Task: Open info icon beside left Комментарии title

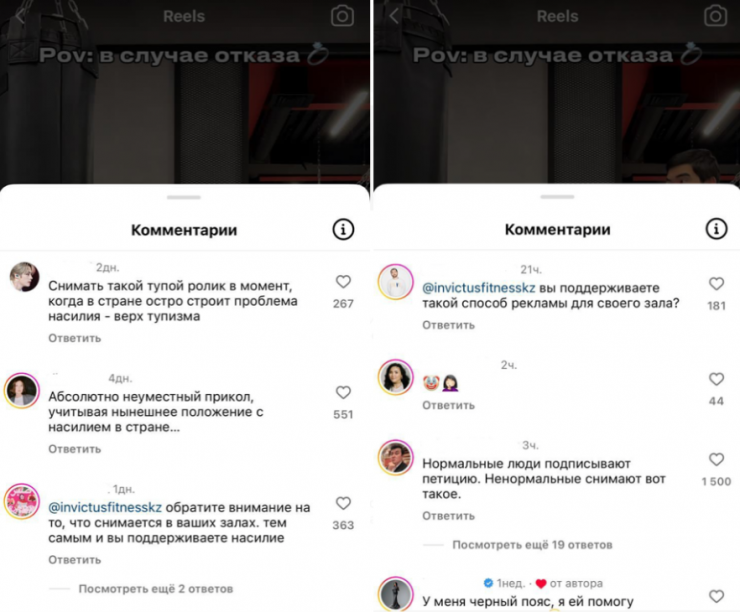Action: tap(343, 230)
